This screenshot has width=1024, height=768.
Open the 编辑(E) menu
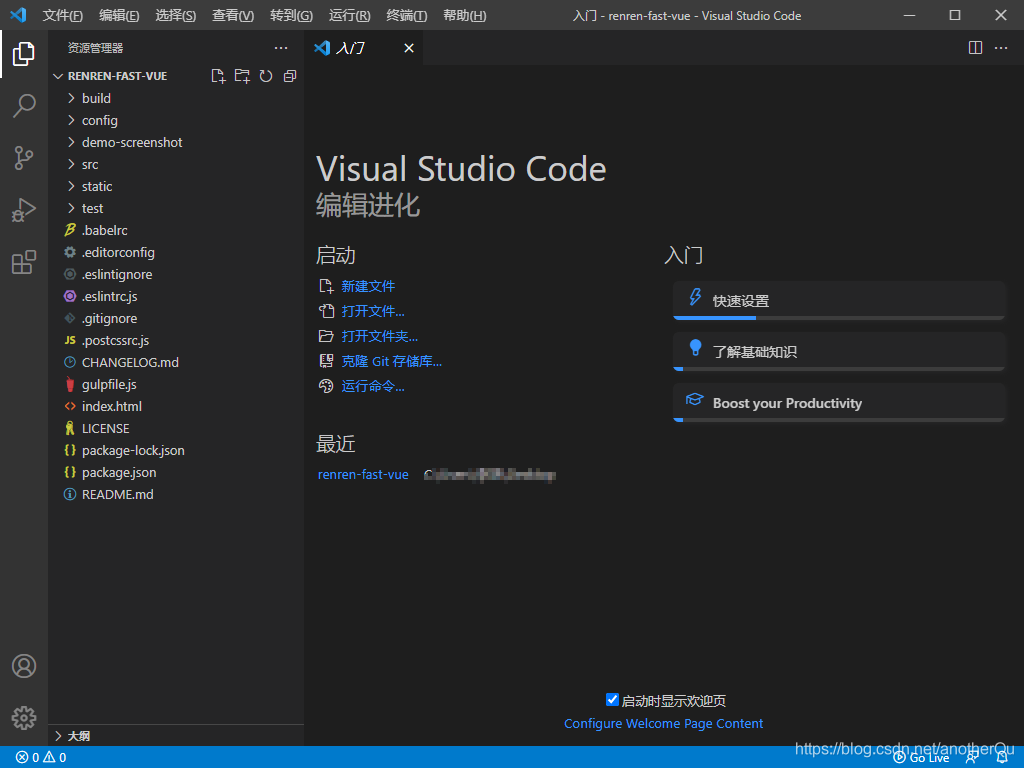point(119,15)
